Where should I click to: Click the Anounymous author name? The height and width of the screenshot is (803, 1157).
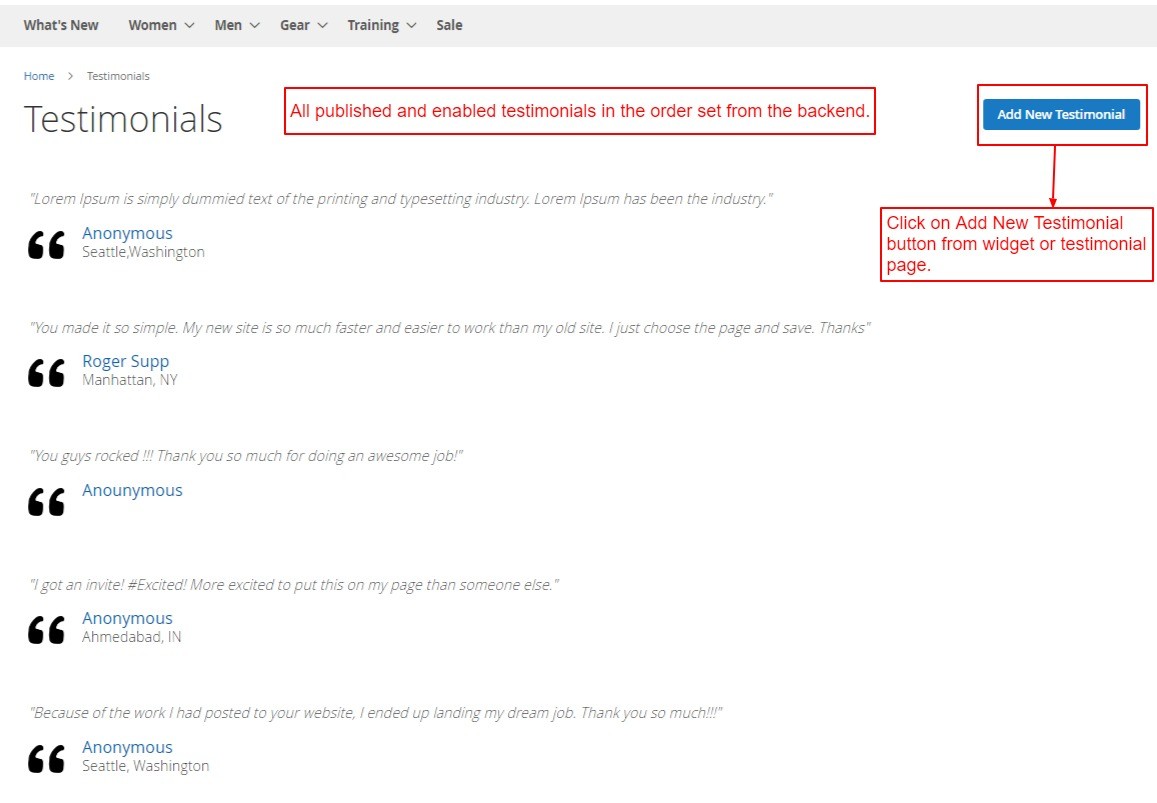coord(132,490)
